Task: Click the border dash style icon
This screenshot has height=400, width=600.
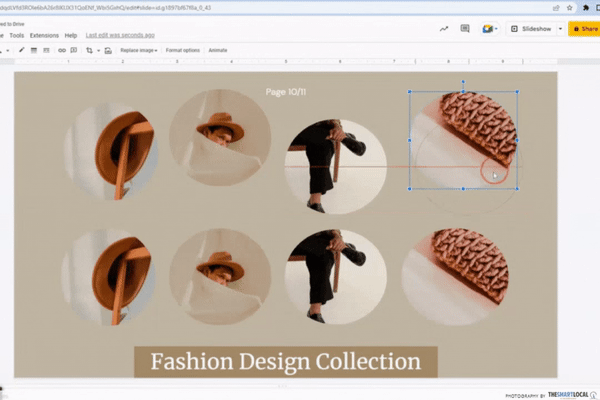Action: (x=47, y=50)
